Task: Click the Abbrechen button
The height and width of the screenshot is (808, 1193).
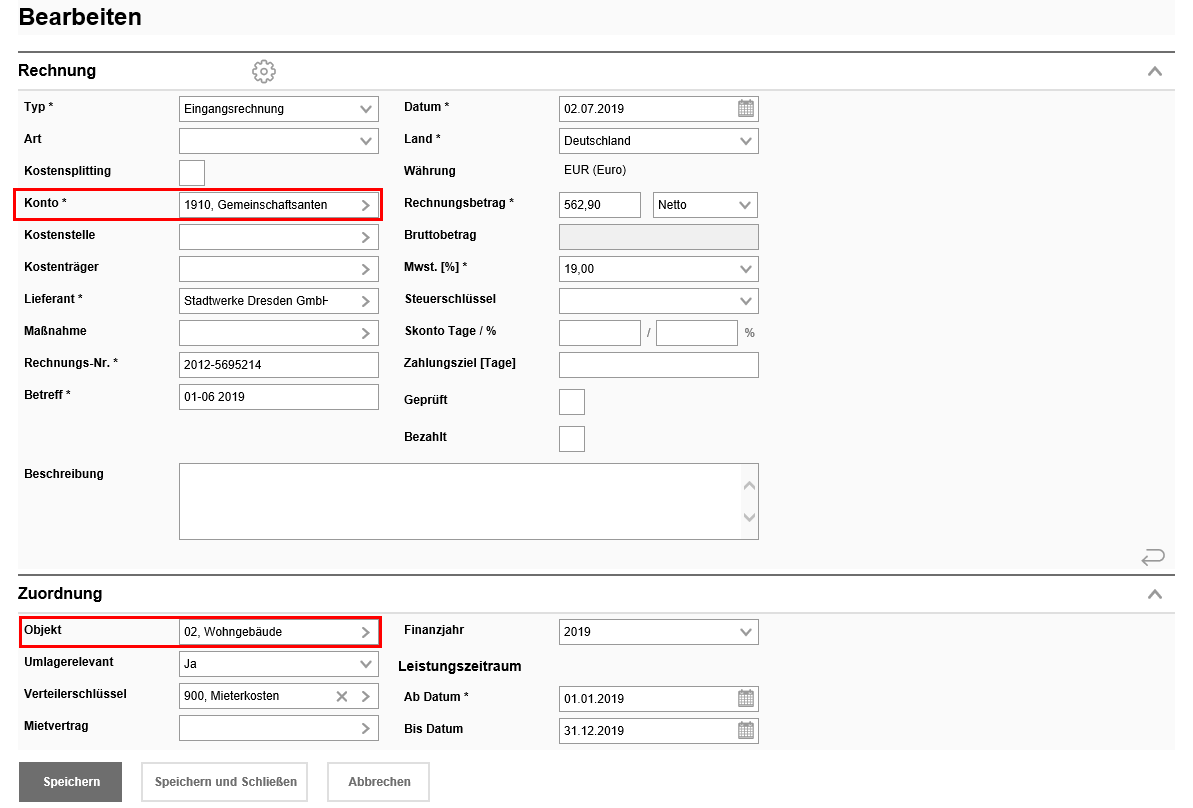Action: [x=379, y=782]
